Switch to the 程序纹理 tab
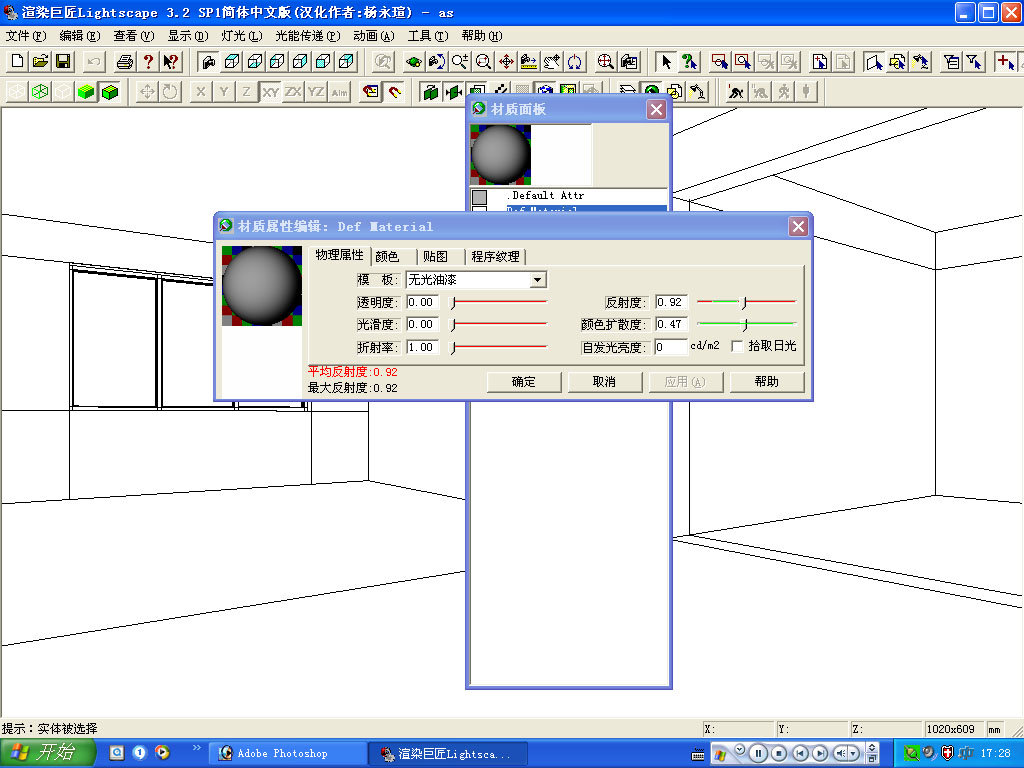1024x768 pixels. tap(496, 257)
